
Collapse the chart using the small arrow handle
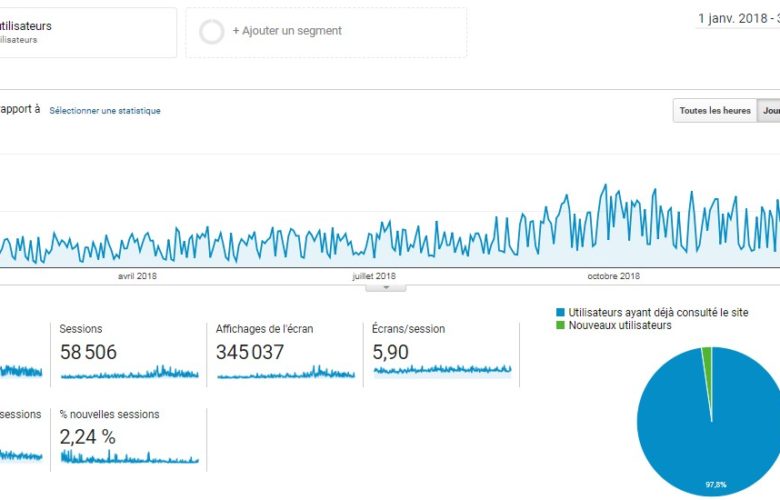386,288
